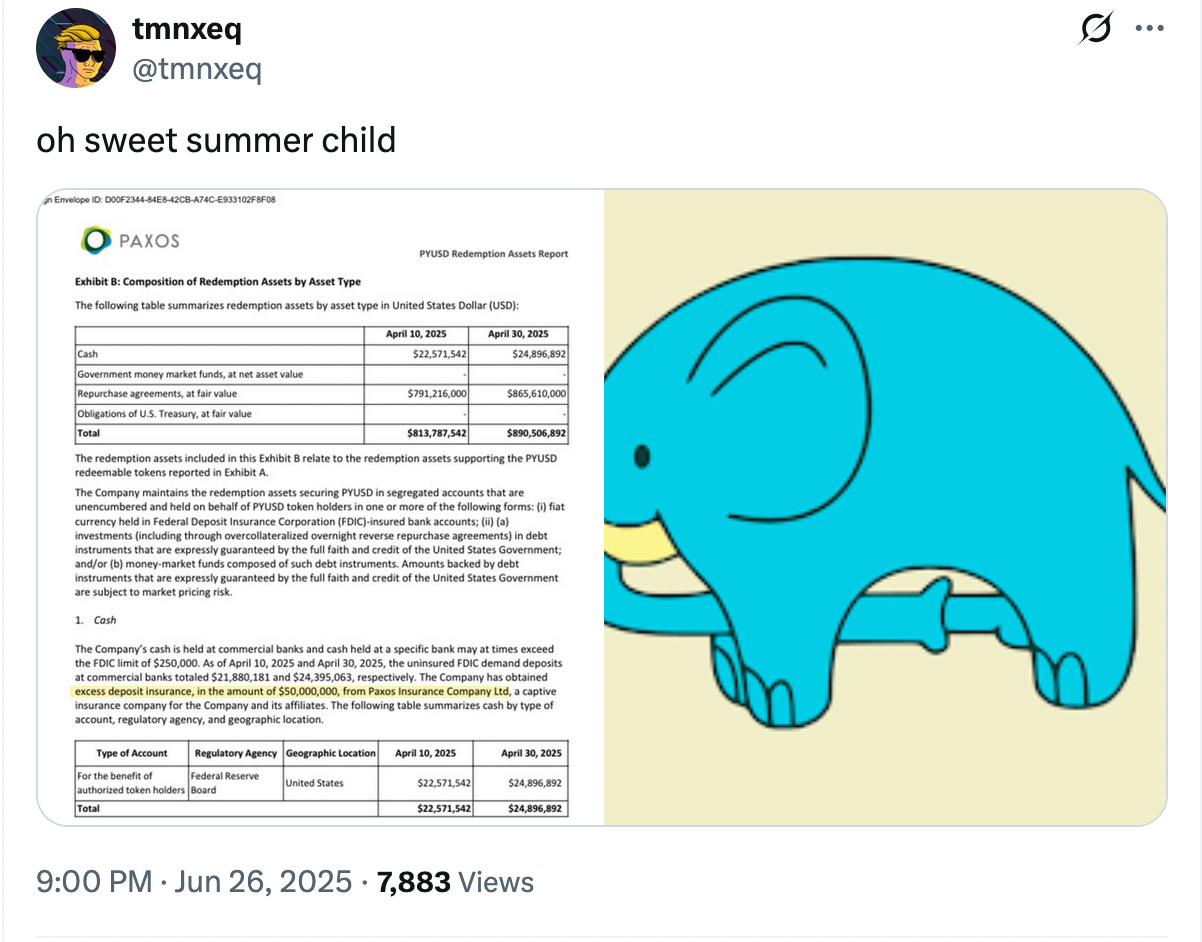
Task: Click the tweet text 'oh sweet summer child'
Action: (217, 139)
